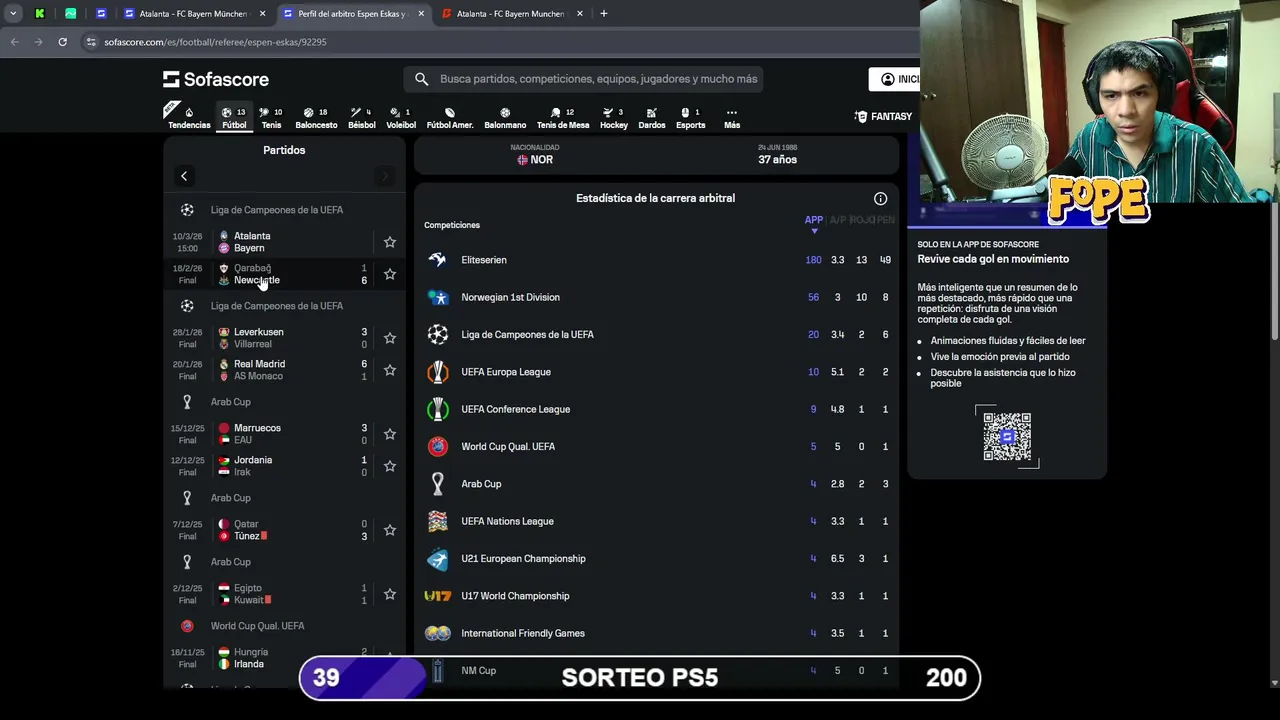This screenshot has height=720, width=1280.
Task: Open browser tab search dropdown
Action: pyautogui.click(x=13, y=14)
